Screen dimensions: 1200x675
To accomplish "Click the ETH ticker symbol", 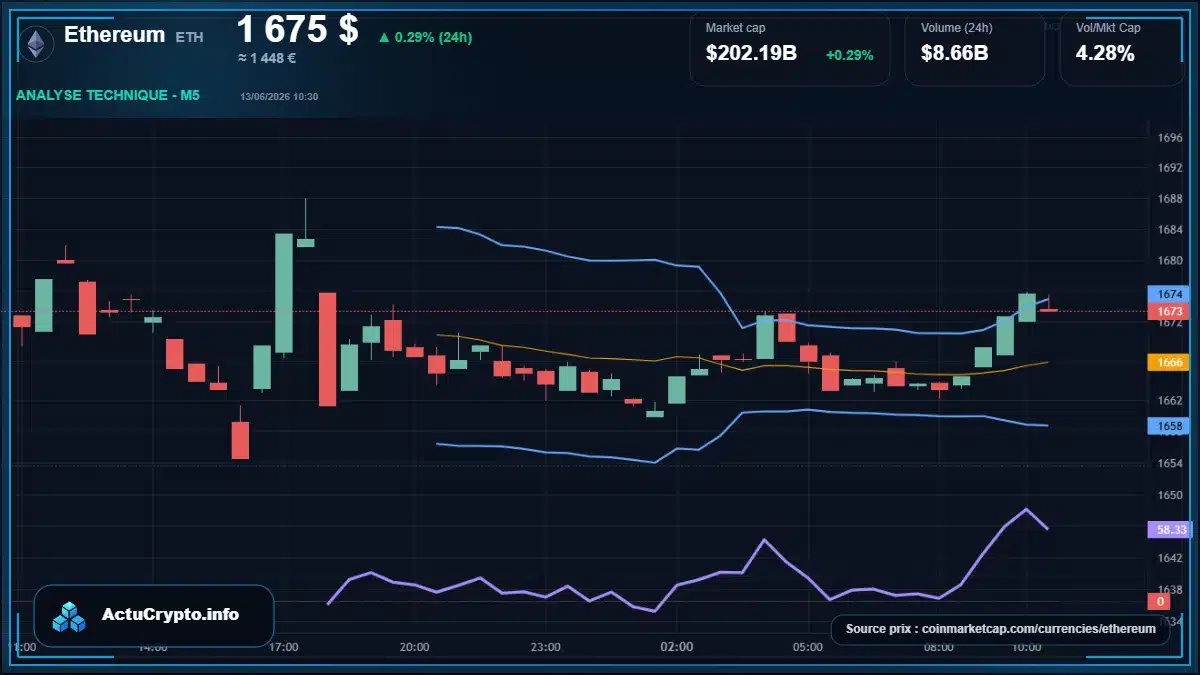I will pyautogui.click(x=189, y=37).
